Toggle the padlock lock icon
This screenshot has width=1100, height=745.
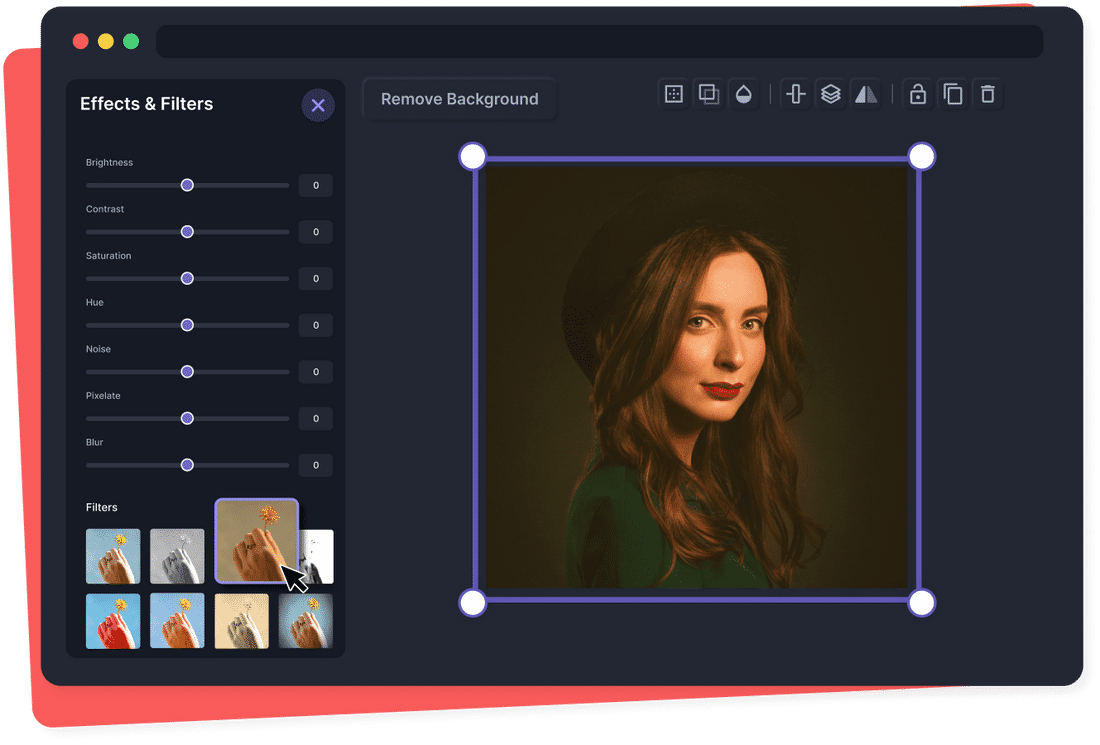[918, 94]
